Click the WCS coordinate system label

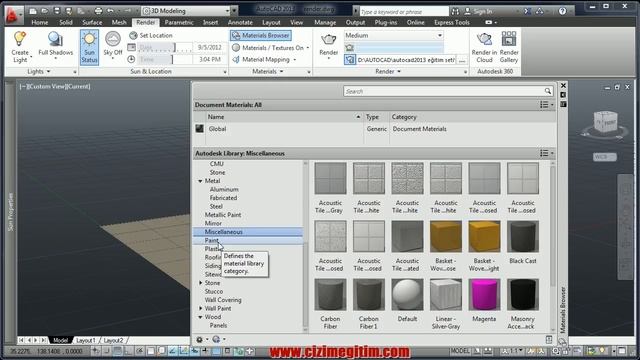pos(604,157)
